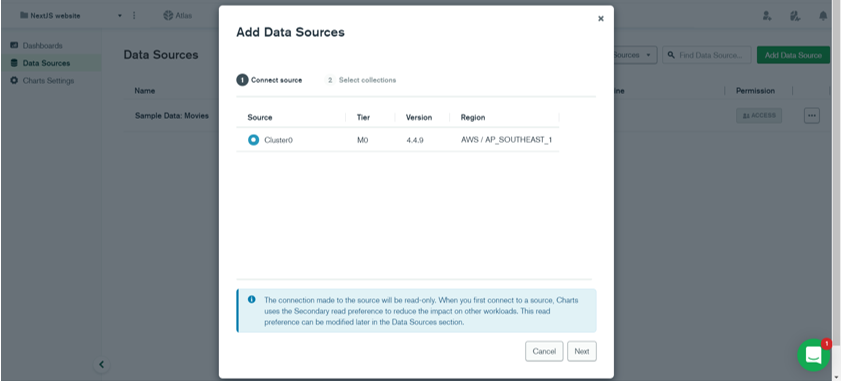The image size is (845, 382).
Task: Collapse the sidebar with the chevron
Action: [x=101, y=365]
